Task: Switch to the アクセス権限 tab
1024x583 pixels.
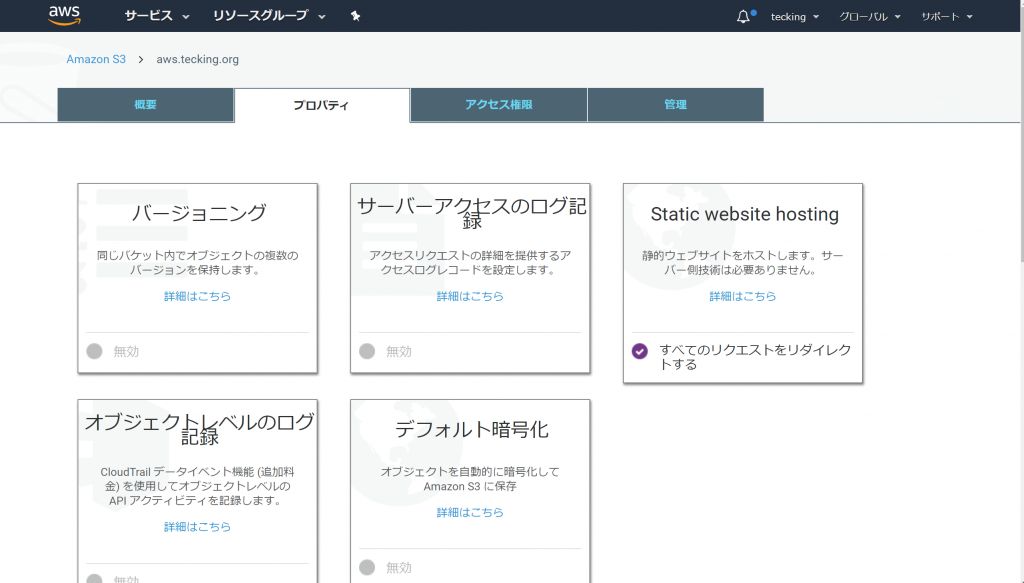Action: click(499, 104)
